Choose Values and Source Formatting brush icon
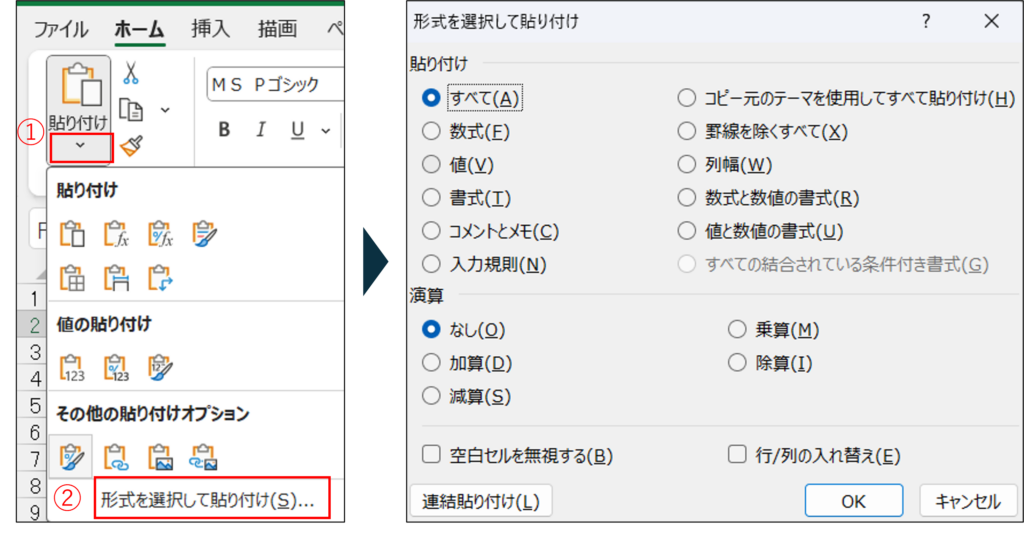This screenshot has width=1024, height=533. (x=160, y=368)
